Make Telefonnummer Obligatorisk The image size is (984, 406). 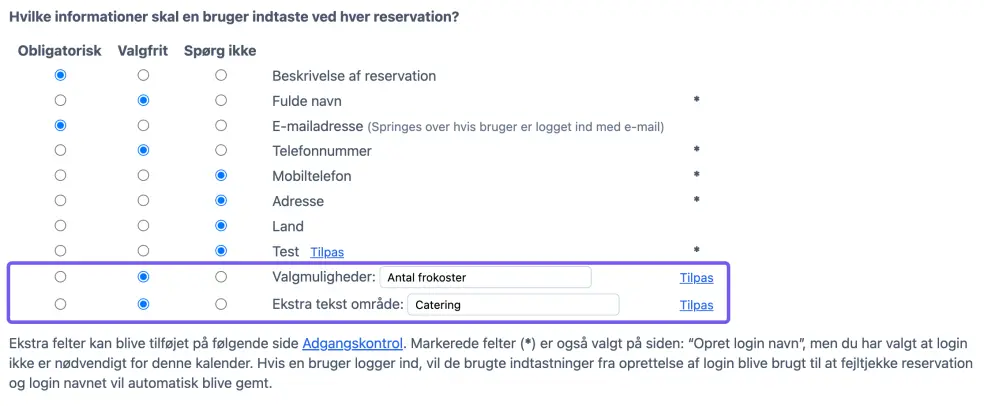click(x=61, y=151)
